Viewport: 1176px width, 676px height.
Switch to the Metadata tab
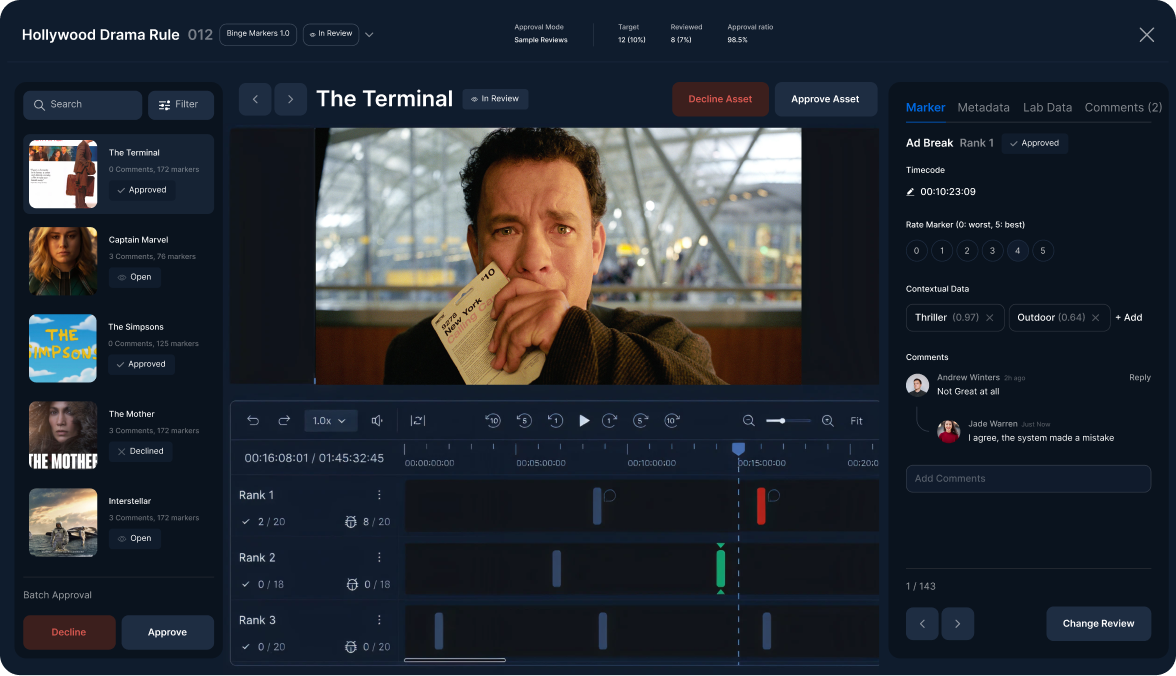pyautogui.click(x=983, y=108)
